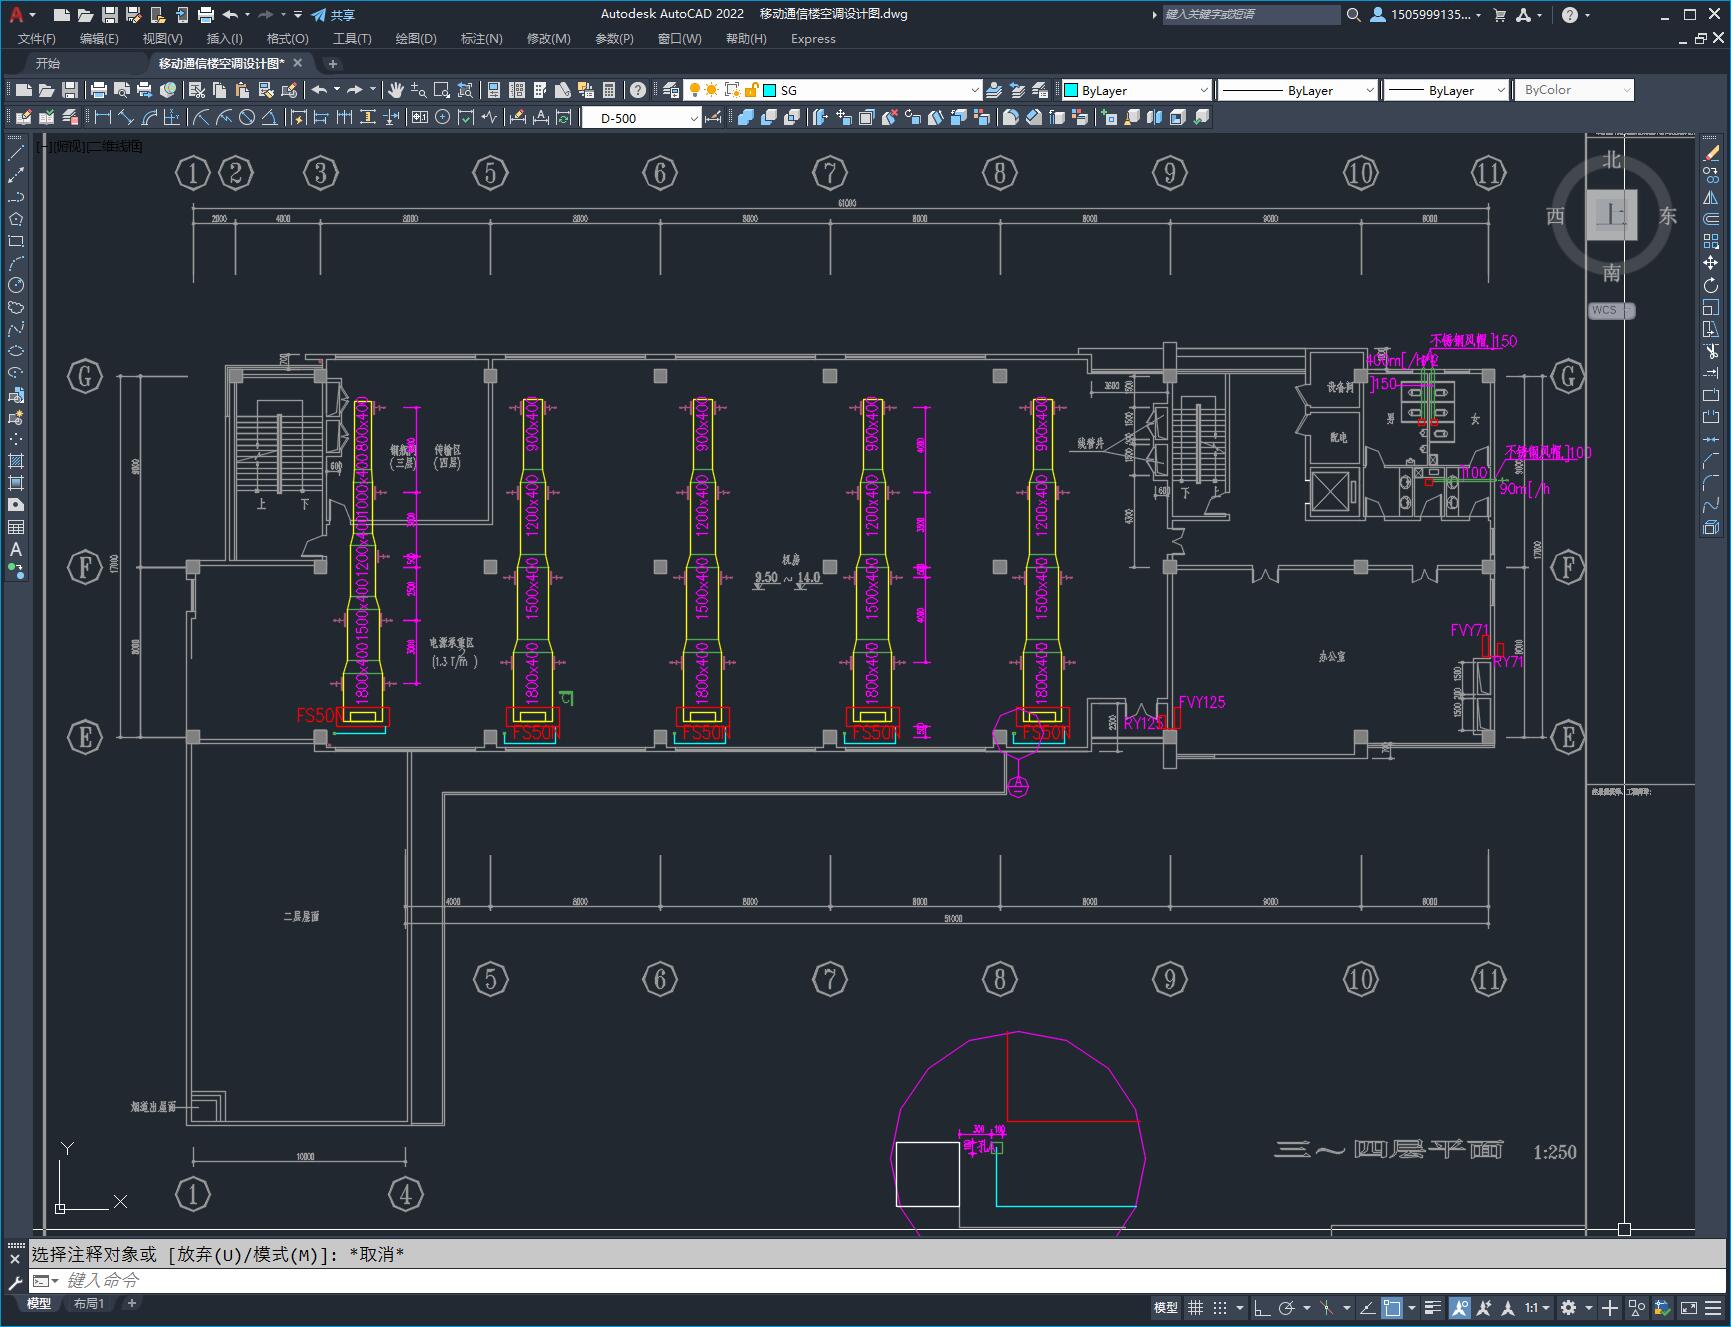Select the Pan hand tool
Screen dimensions: 1731x1327
[396, 90]
